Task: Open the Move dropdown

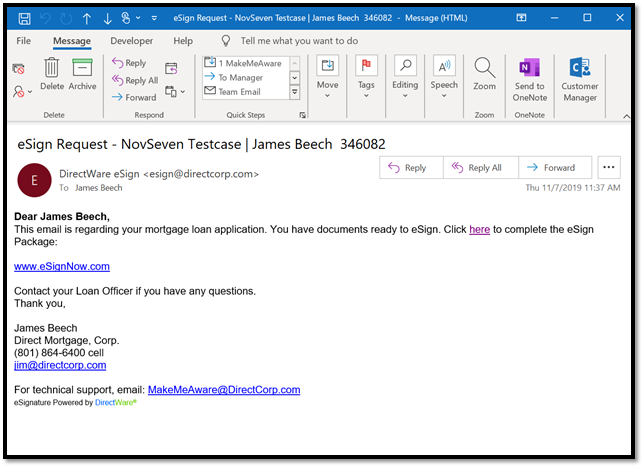Action: coord(327,77)
